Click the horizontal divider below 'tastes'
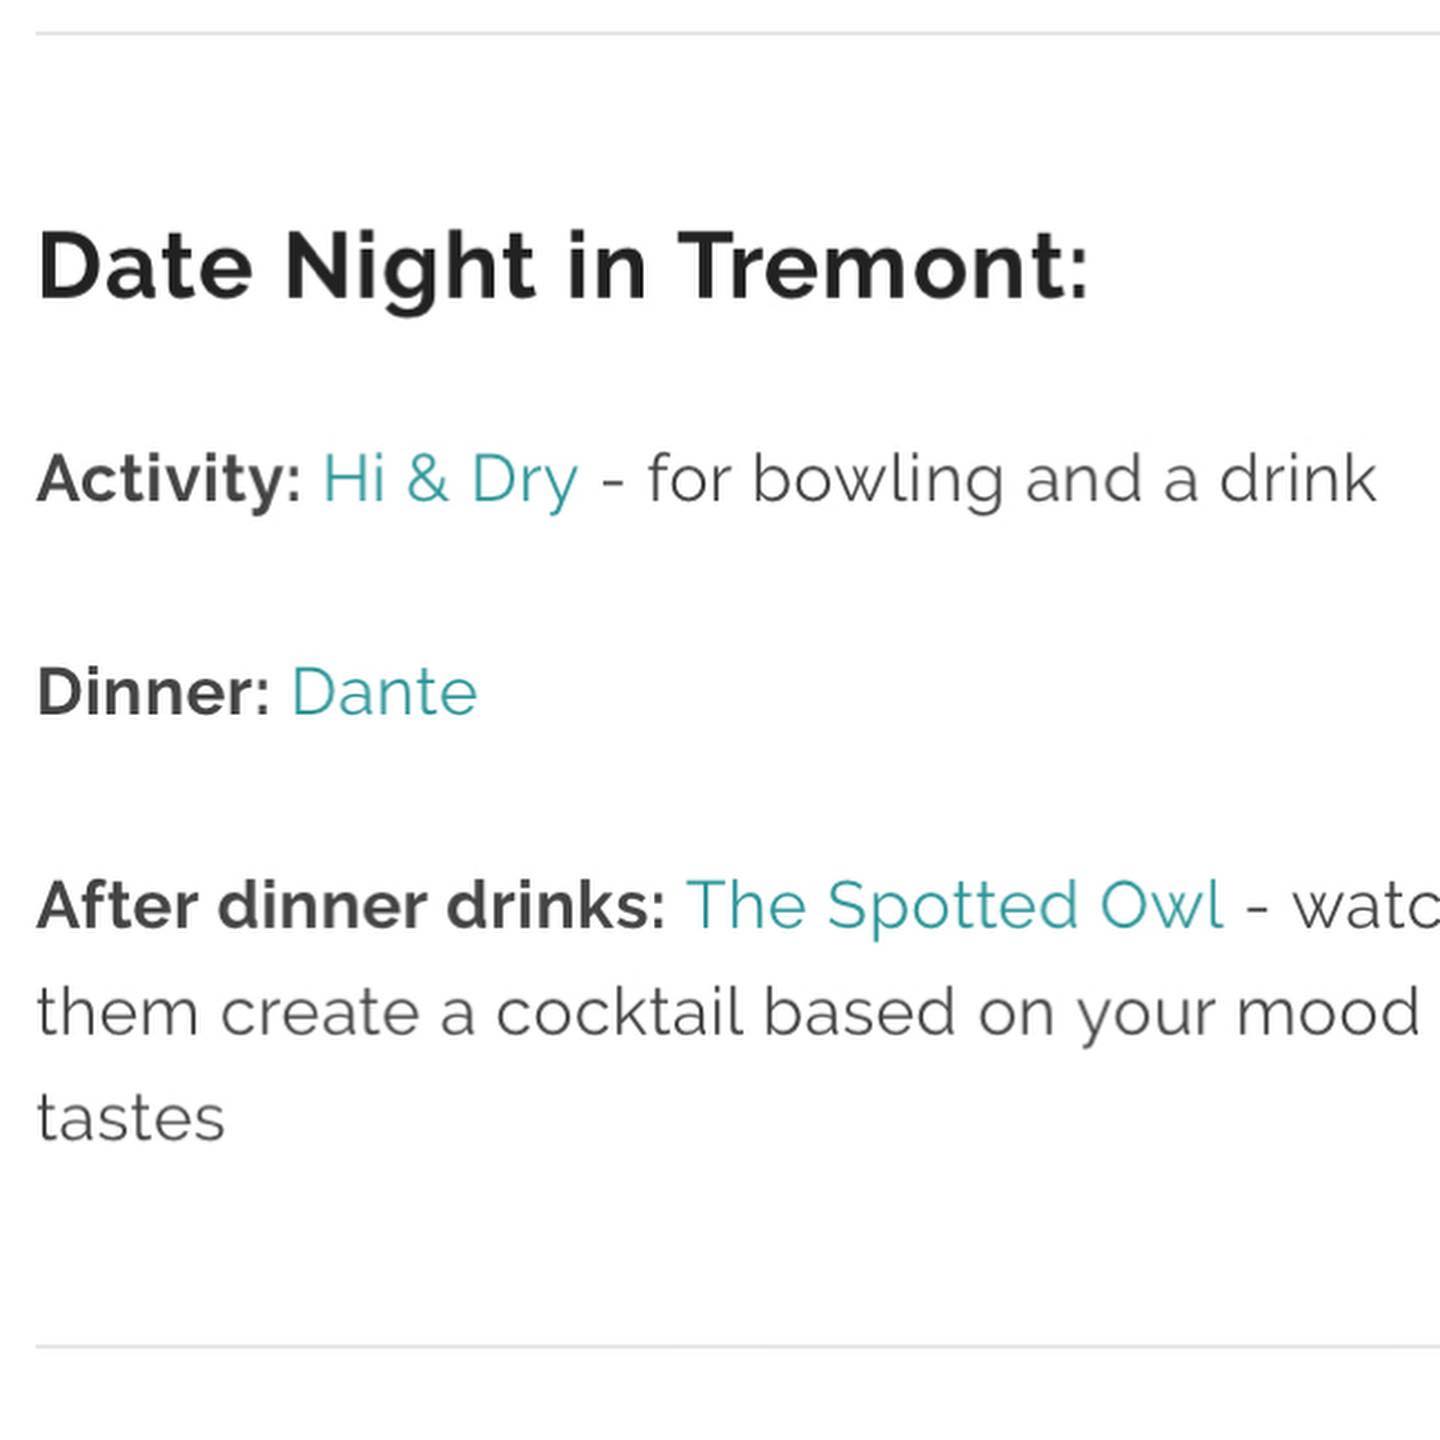The height and width of the screenshot is (1440, 1440). pyautogui.click(x=738, y=1346)
